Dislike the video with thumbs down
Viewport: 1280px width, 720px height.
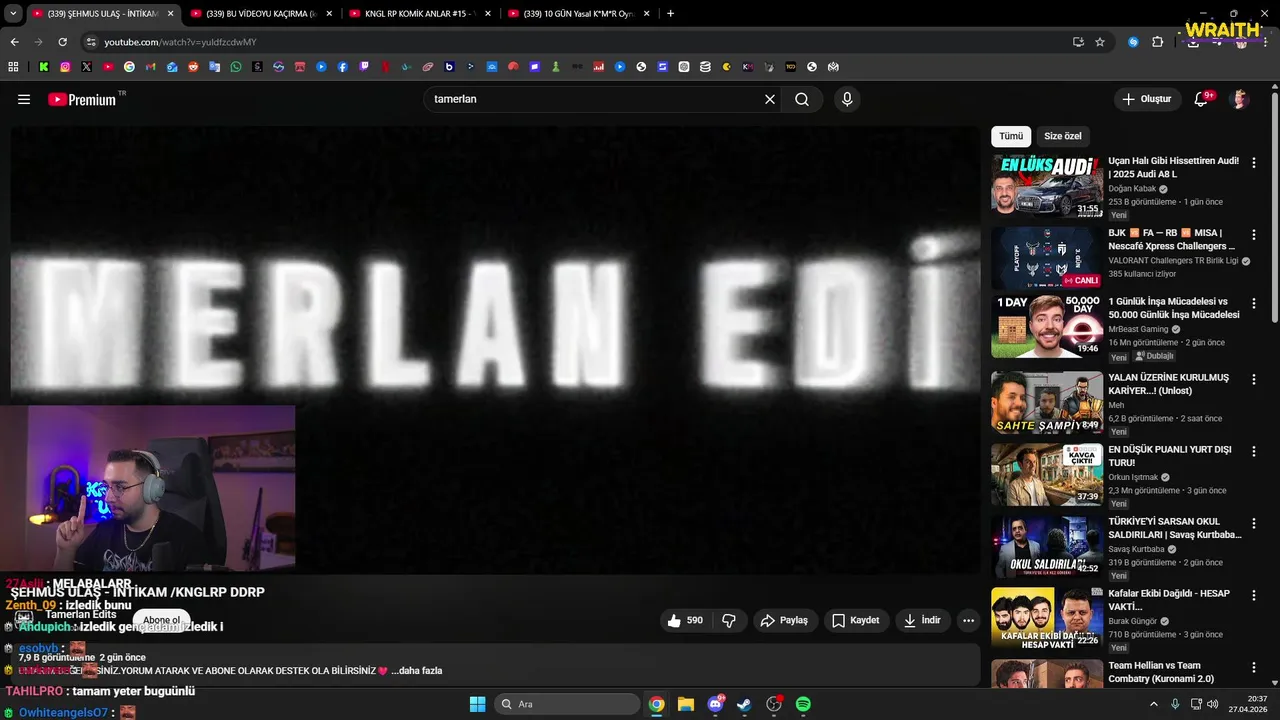pyautogui.click(x=729, y=620)
